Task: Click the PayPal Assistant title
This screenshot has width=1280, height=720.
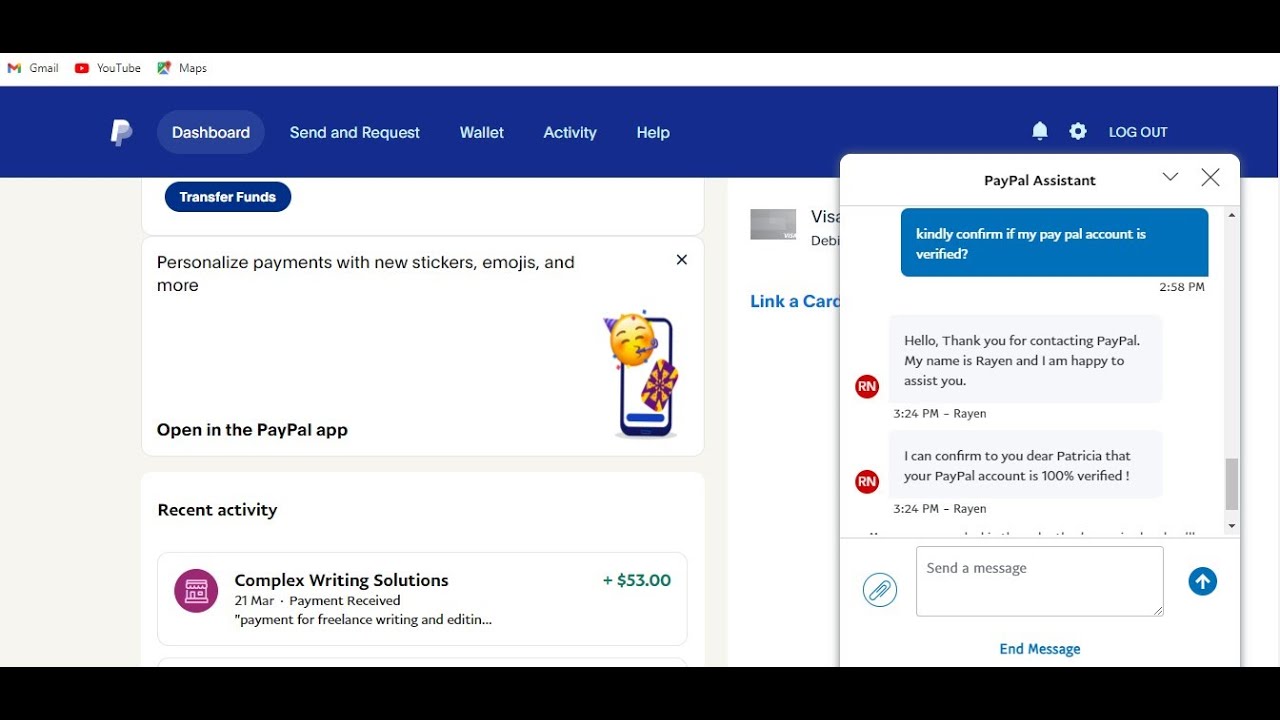Action: pos(1040,181)
